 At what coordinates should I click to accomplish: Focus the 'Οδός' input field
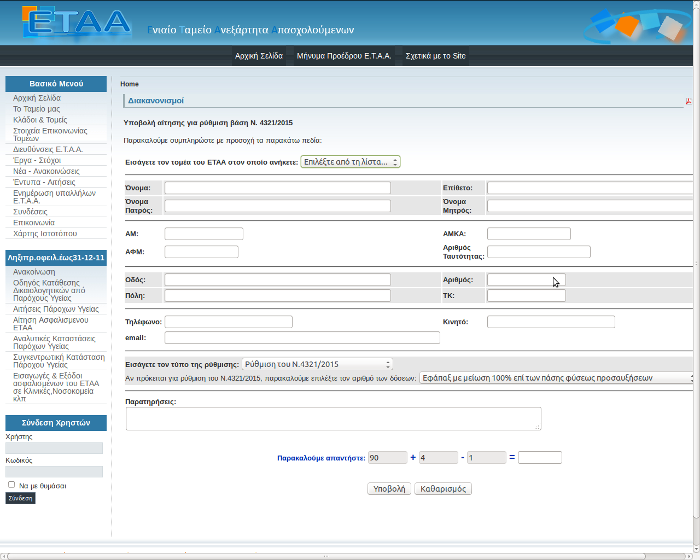[277, 280]
